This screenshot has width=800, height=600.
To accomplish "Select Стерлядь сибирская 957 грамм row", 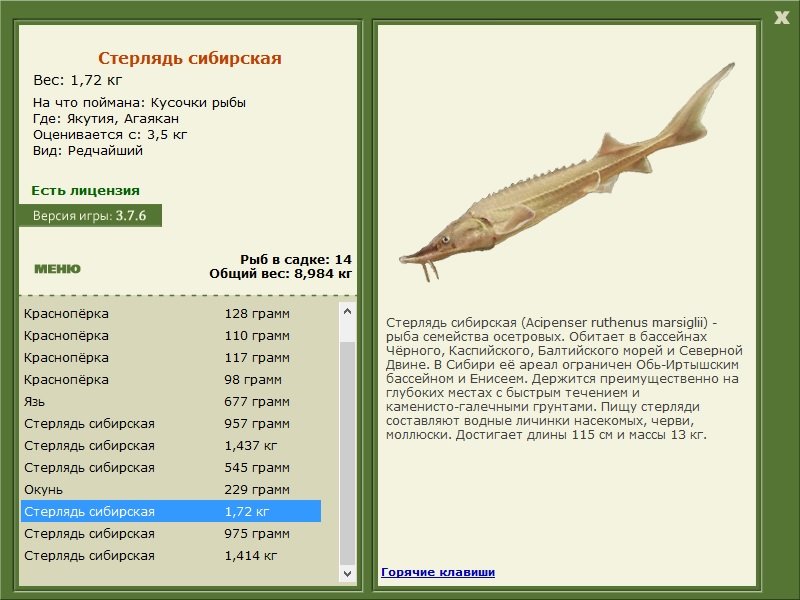I will pos(171,423).
